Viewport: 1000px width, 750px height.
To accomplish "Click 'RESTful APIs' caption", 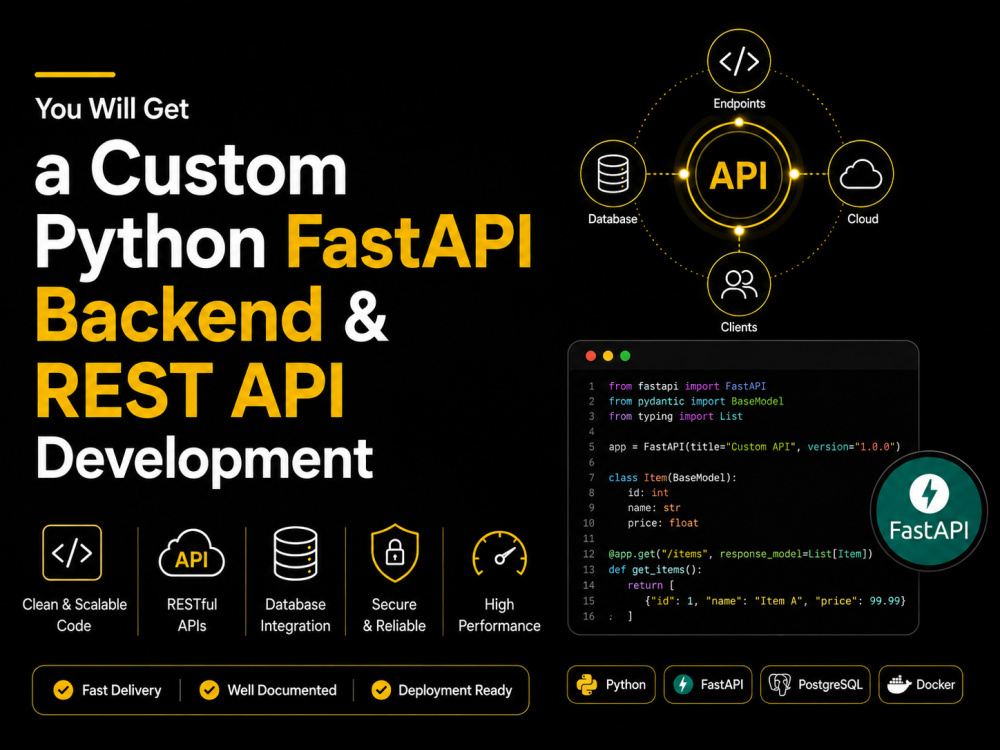I will [191, 615].
